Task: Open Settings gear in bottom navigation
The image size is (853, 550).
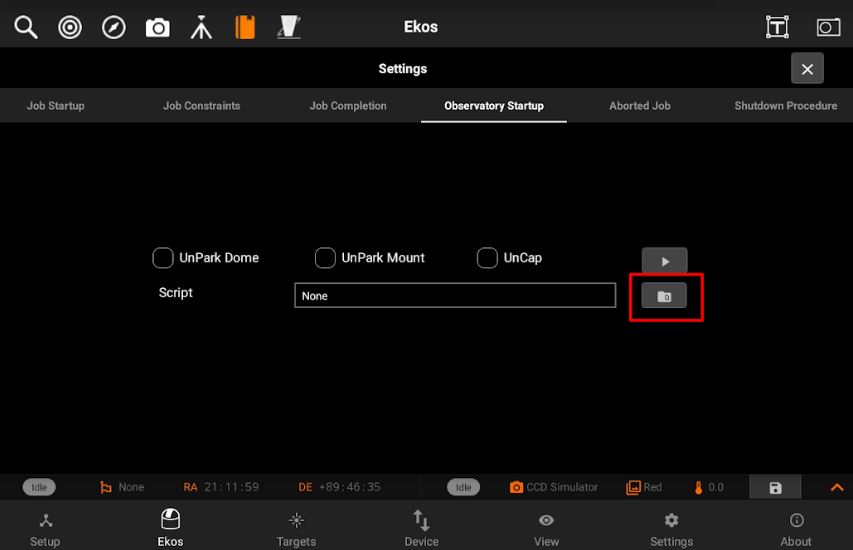Action: click(671, 527)
